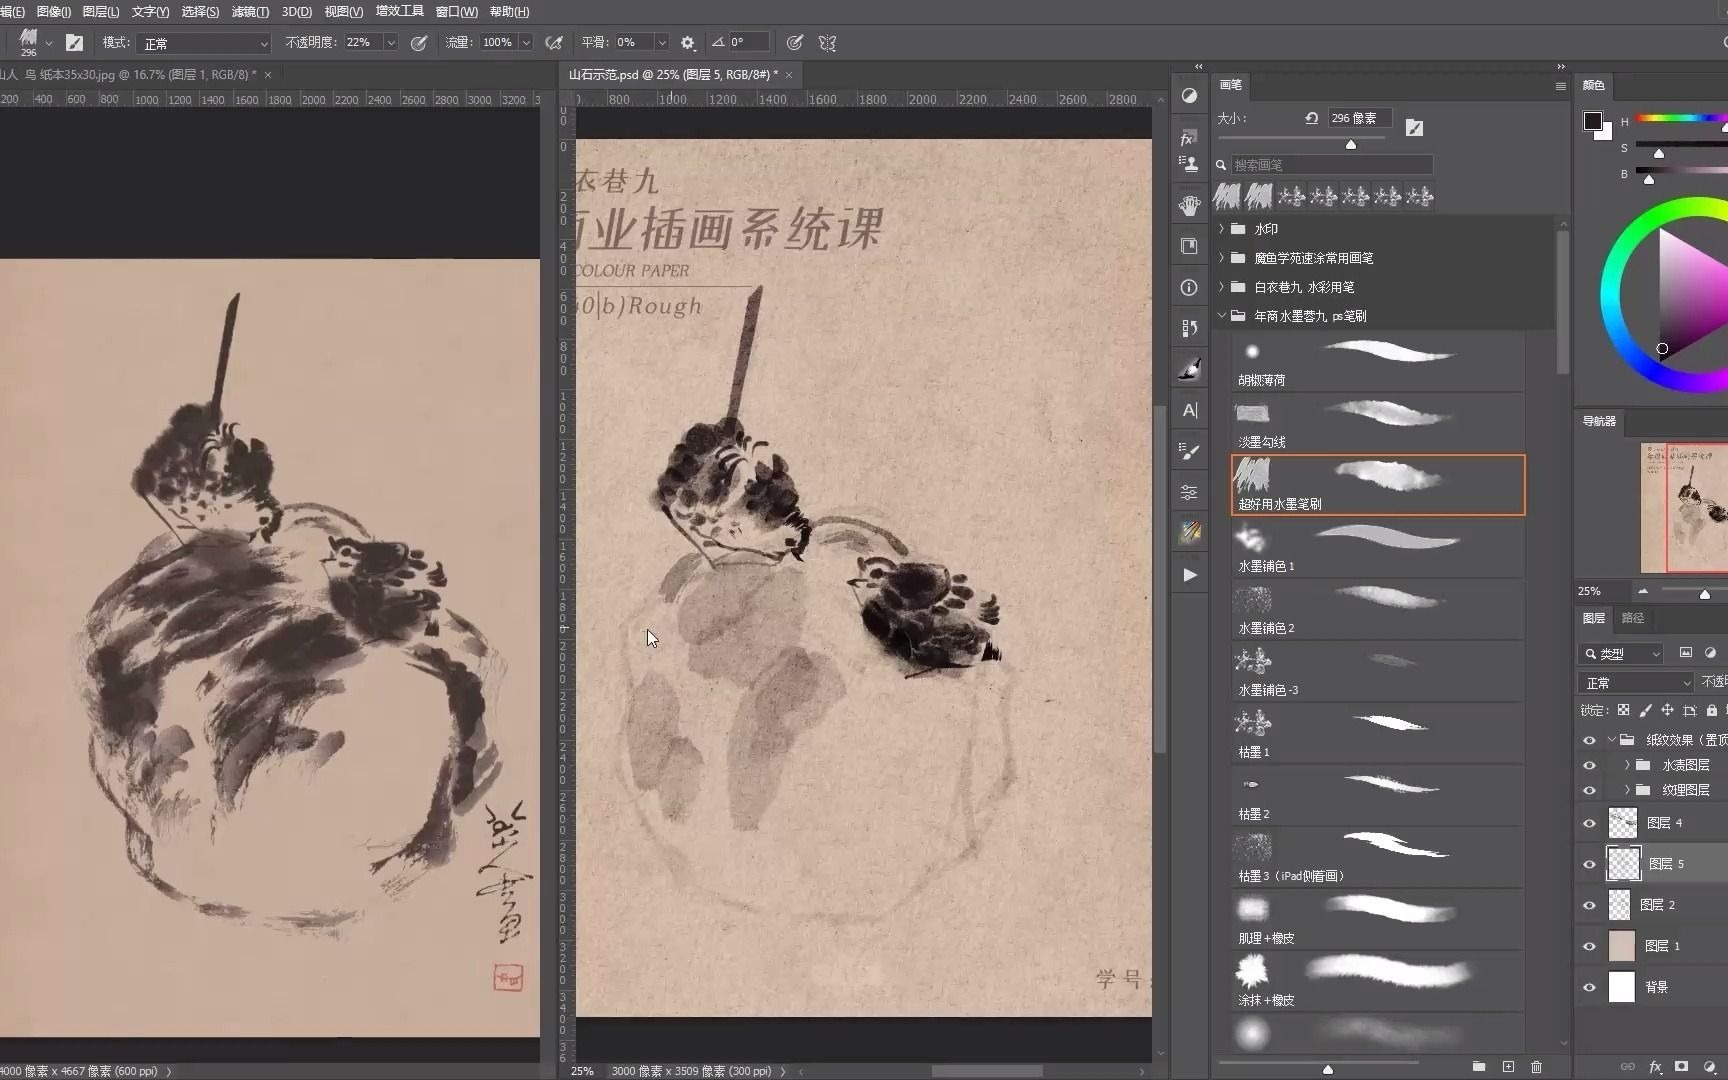1728x1080 pixels.
Task: Open smoothing 0% dropdown arrow
Action: coord(661,43)
